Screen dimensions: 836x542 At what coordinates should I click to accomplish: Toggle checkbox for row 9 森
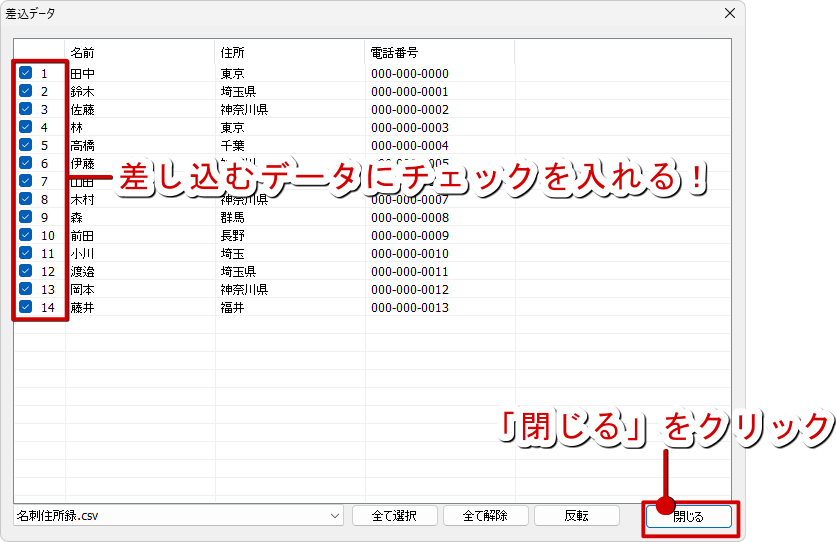coord(26,217)
